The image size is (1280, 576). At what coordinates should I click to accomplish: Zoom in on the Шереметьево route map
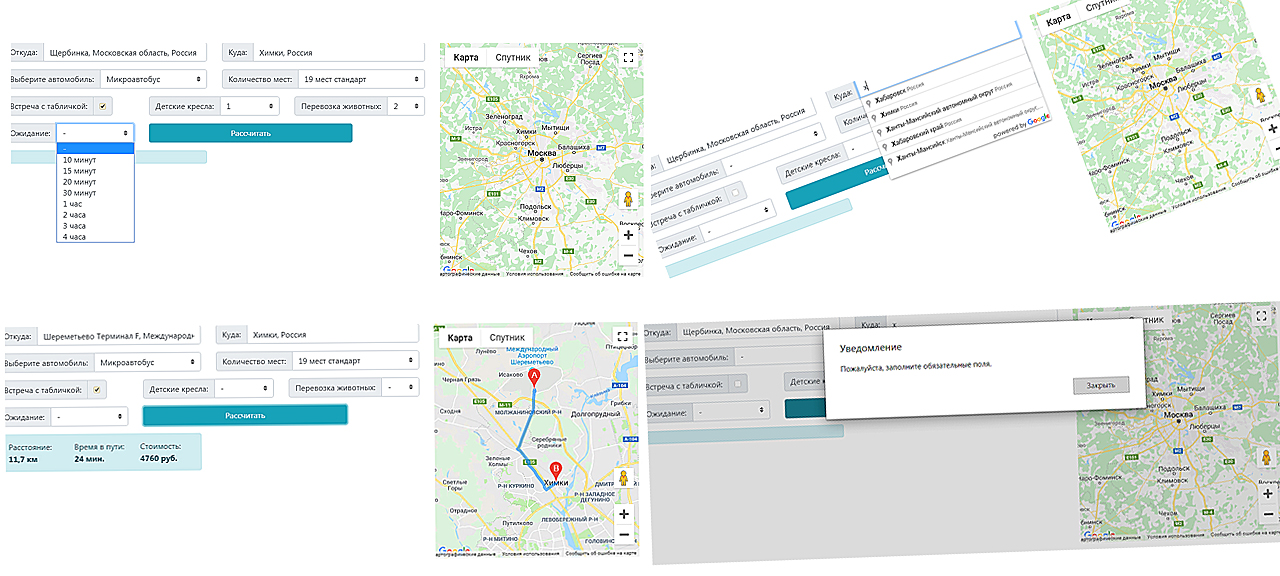[624, 514]
